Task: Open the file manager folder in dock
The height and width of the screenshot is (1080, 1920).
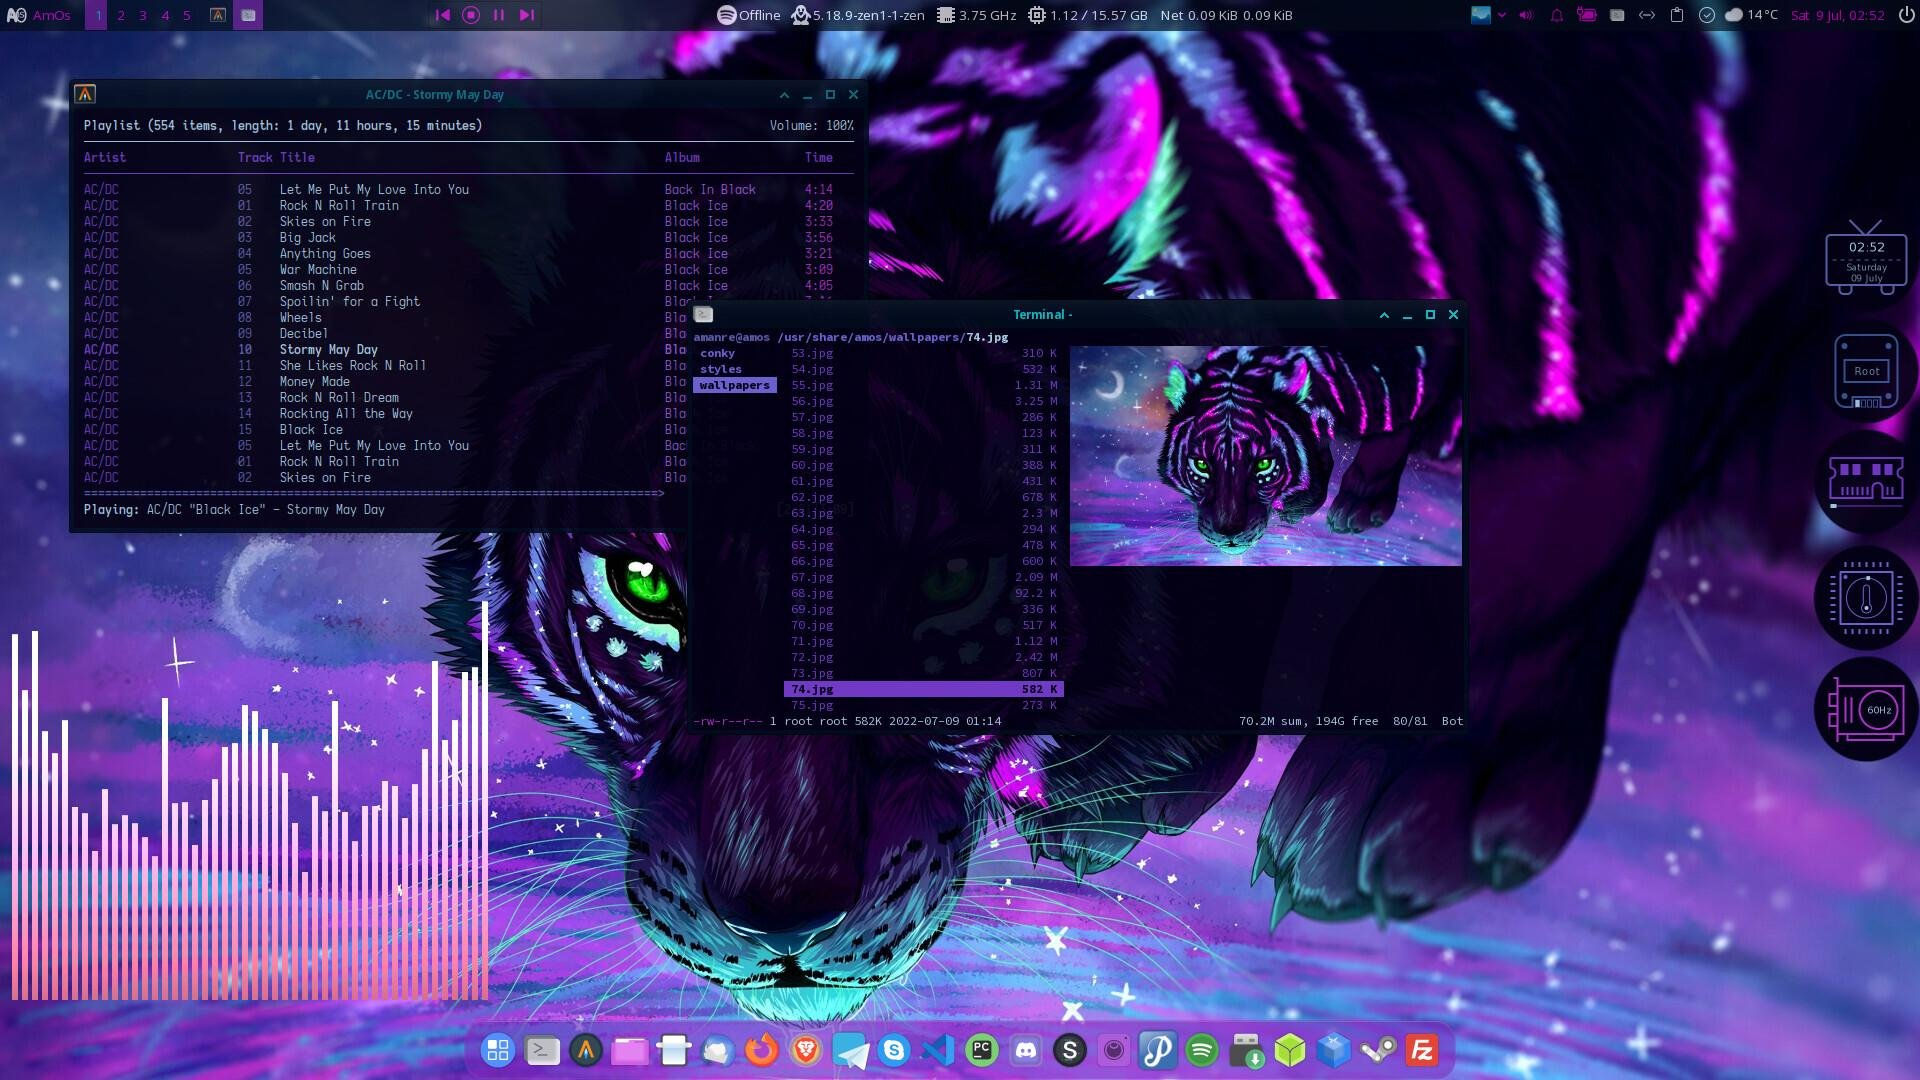Action: click(x=630, y=1050)
